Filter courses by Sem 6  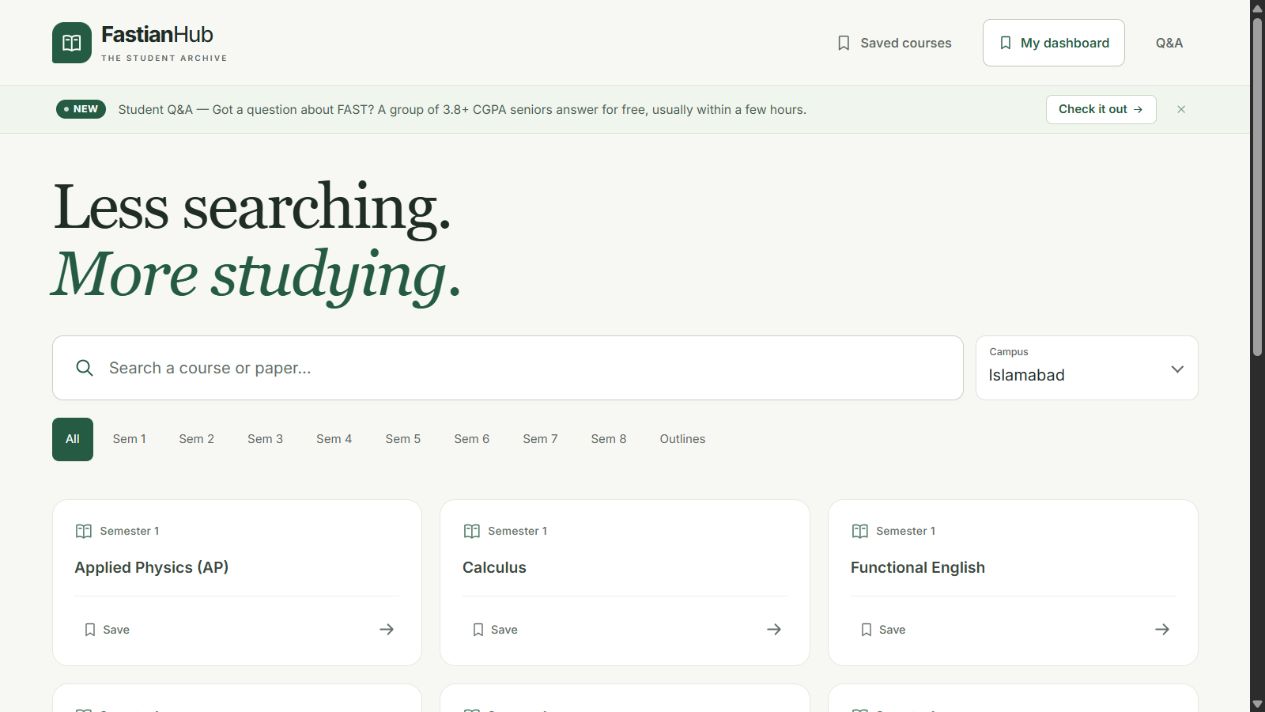[472, 439]
